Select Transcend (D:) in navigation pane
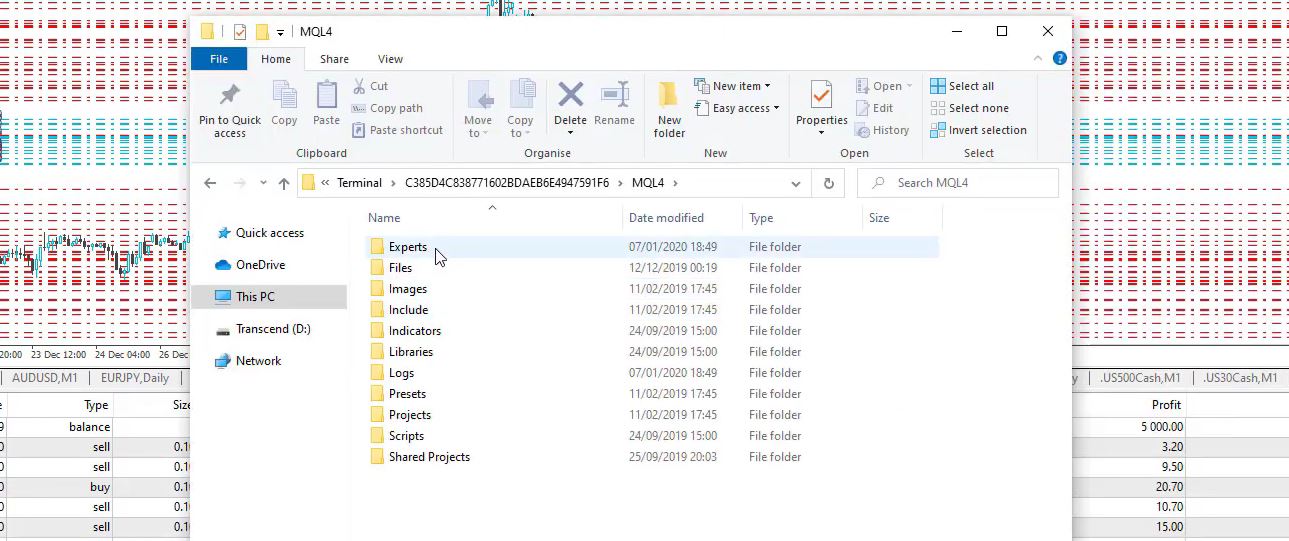The image size is (1289, 541). pos(274,329)
